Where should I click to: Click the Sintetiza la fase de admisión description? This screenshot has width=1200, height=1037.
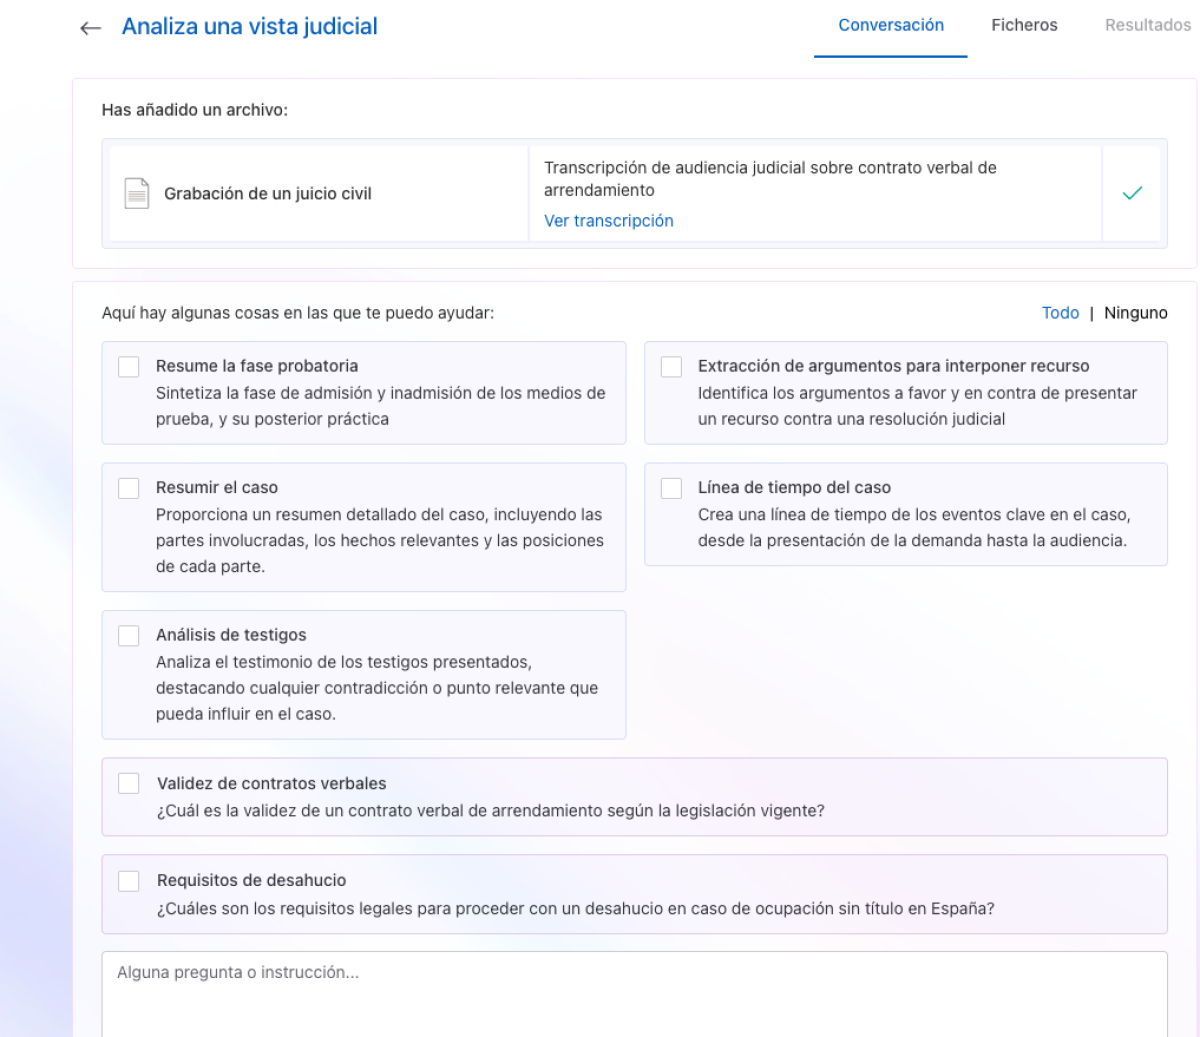(381, 406)
